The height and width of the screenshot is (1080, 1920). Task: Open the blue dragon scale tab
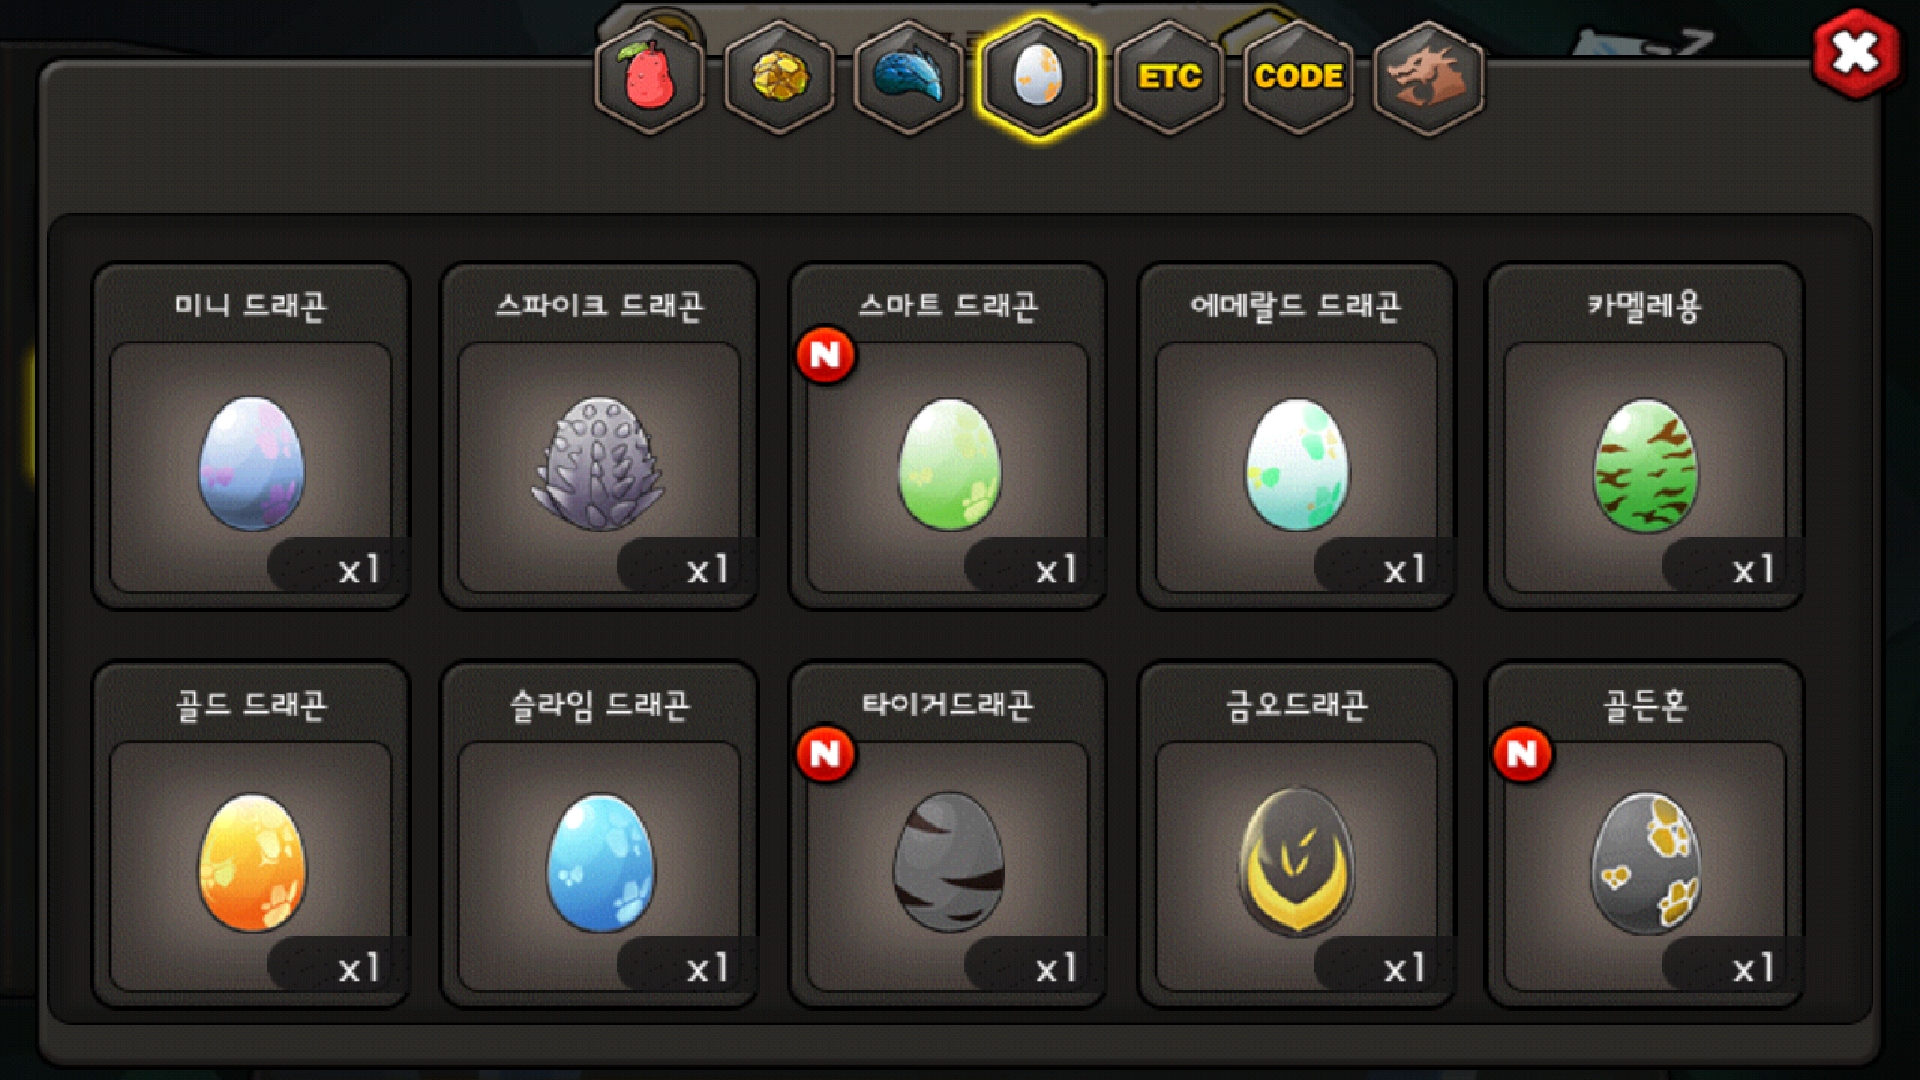909,77
